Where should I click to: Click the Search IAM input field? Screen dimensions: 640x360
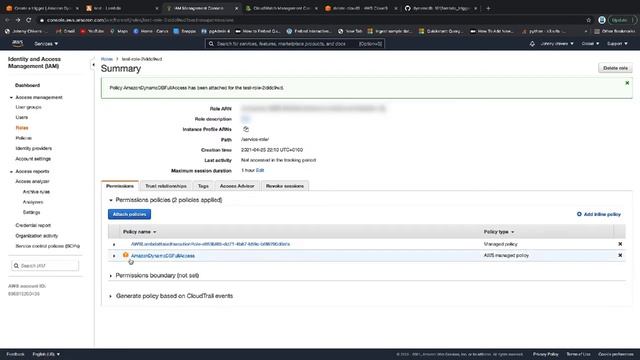pos(45,266)
